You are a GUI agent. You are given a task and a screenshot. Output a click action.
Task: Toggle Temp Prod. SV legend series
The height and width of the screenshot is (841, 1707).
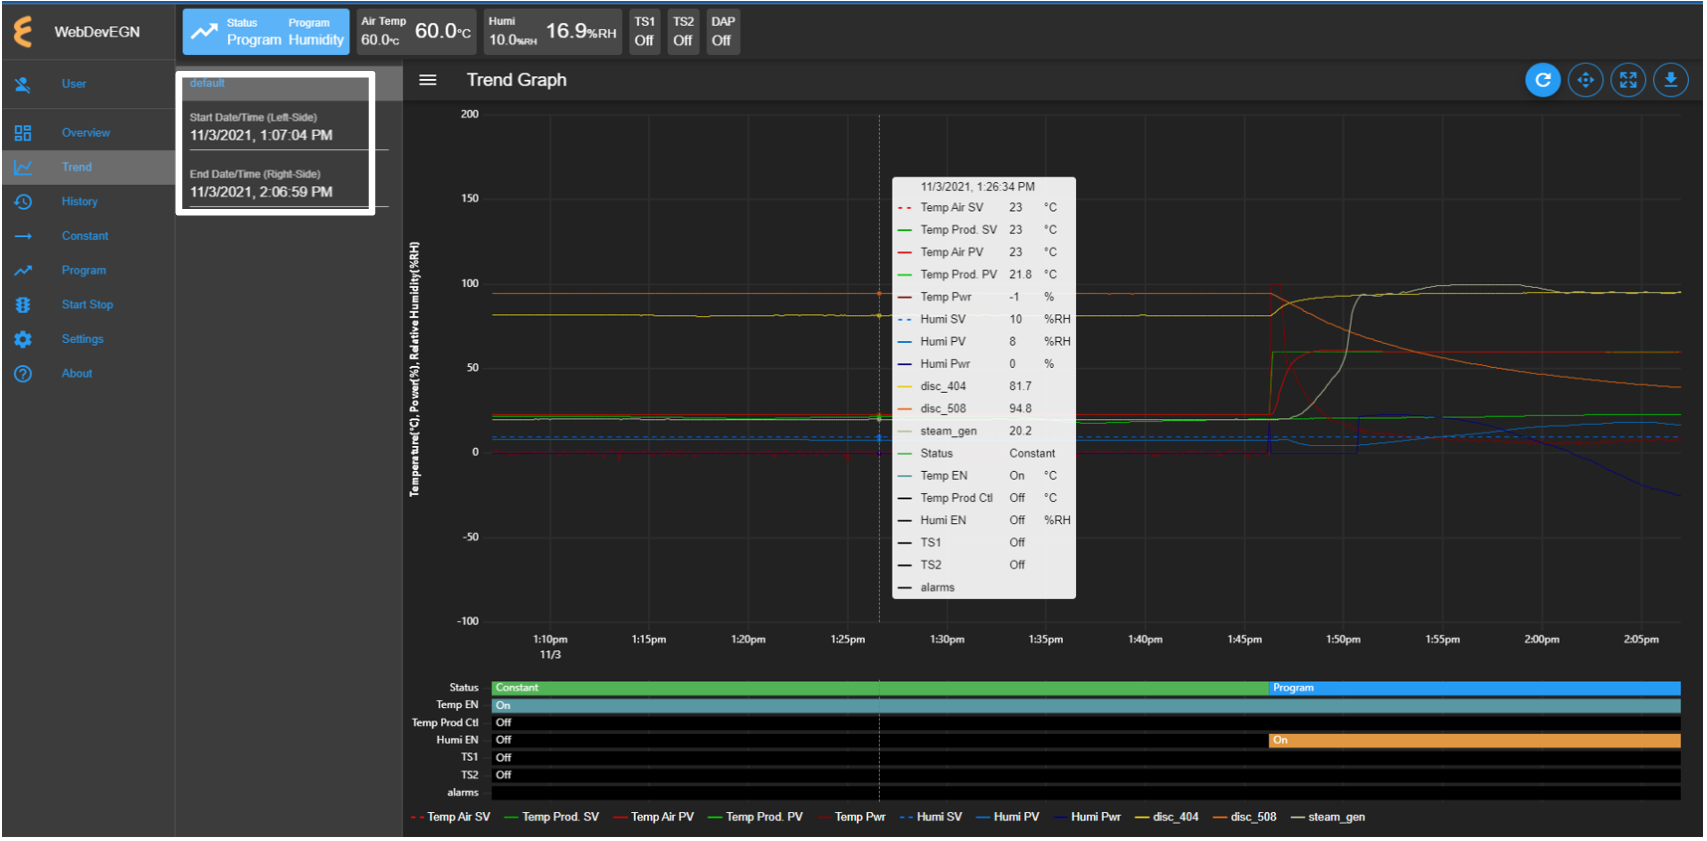click(552, 817)
